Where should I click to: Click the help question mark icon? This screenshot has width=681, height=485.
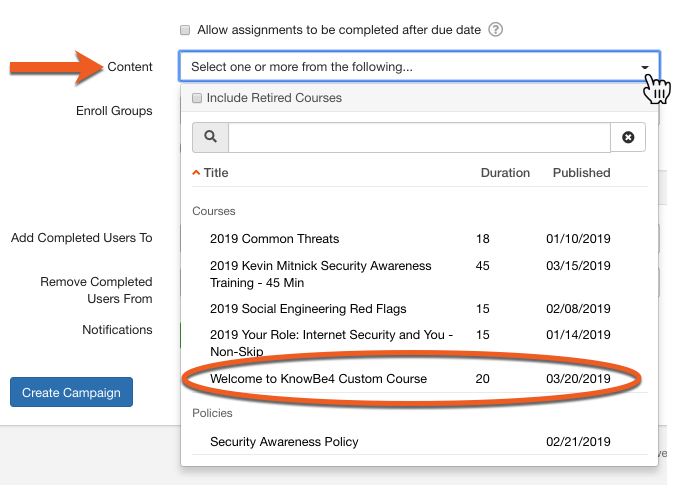coord(495,30)
